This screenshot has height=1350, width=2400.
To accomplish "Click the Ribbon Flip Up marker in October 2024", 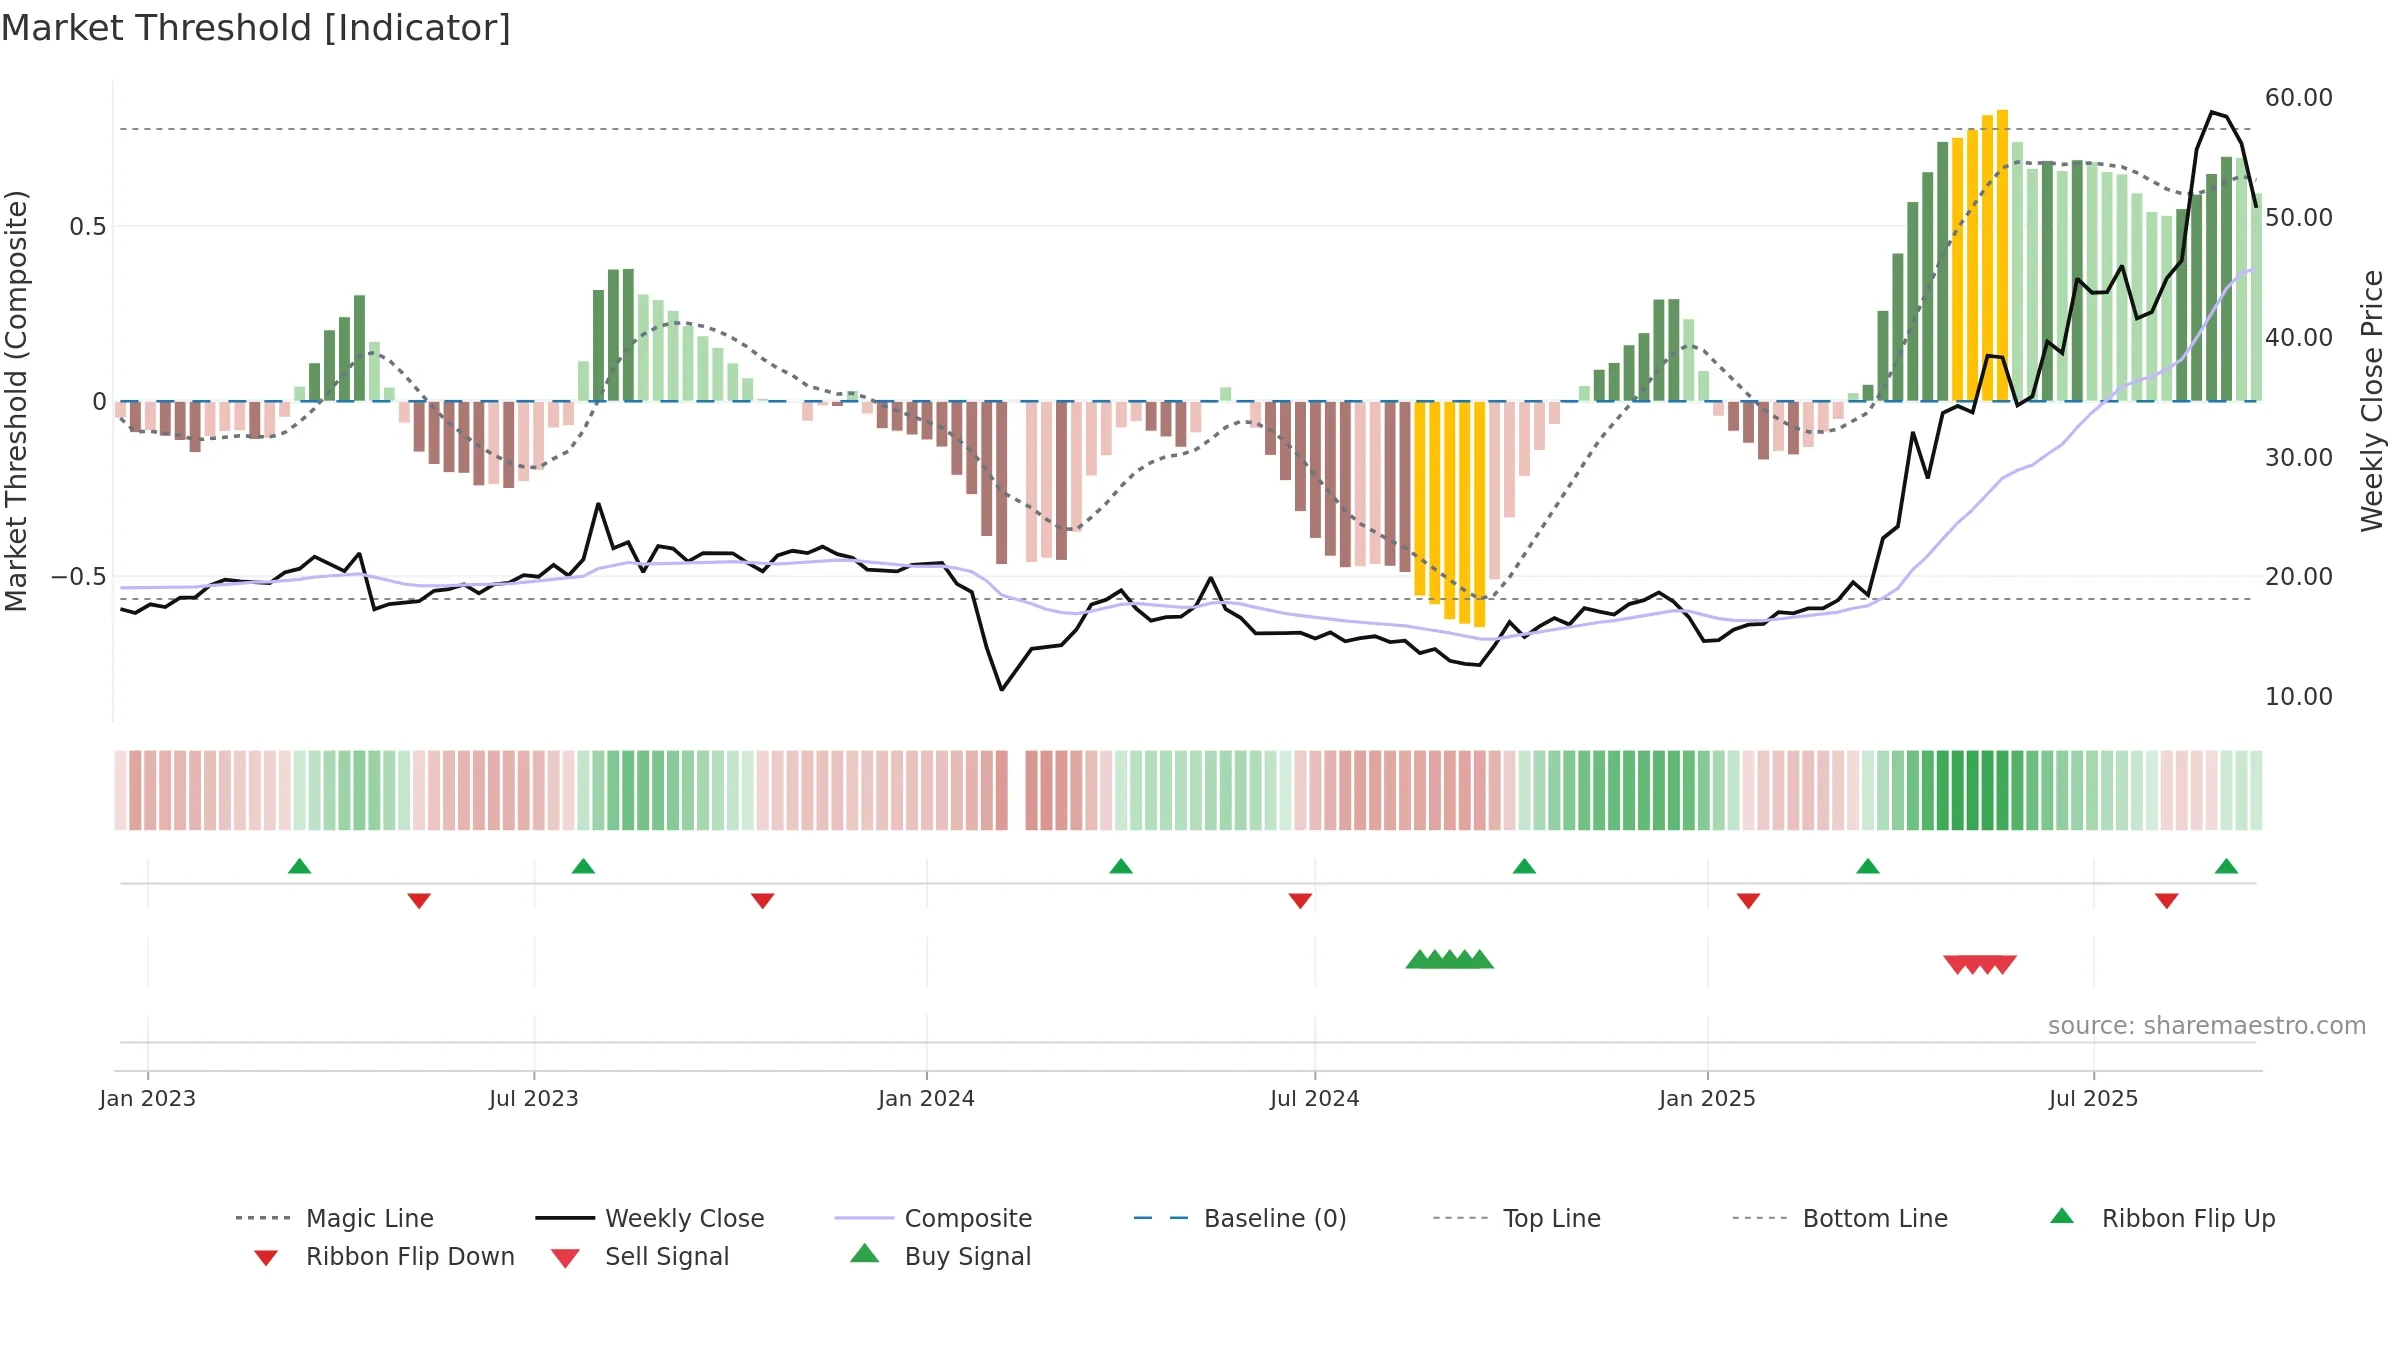I will (x=1524, y=866).
